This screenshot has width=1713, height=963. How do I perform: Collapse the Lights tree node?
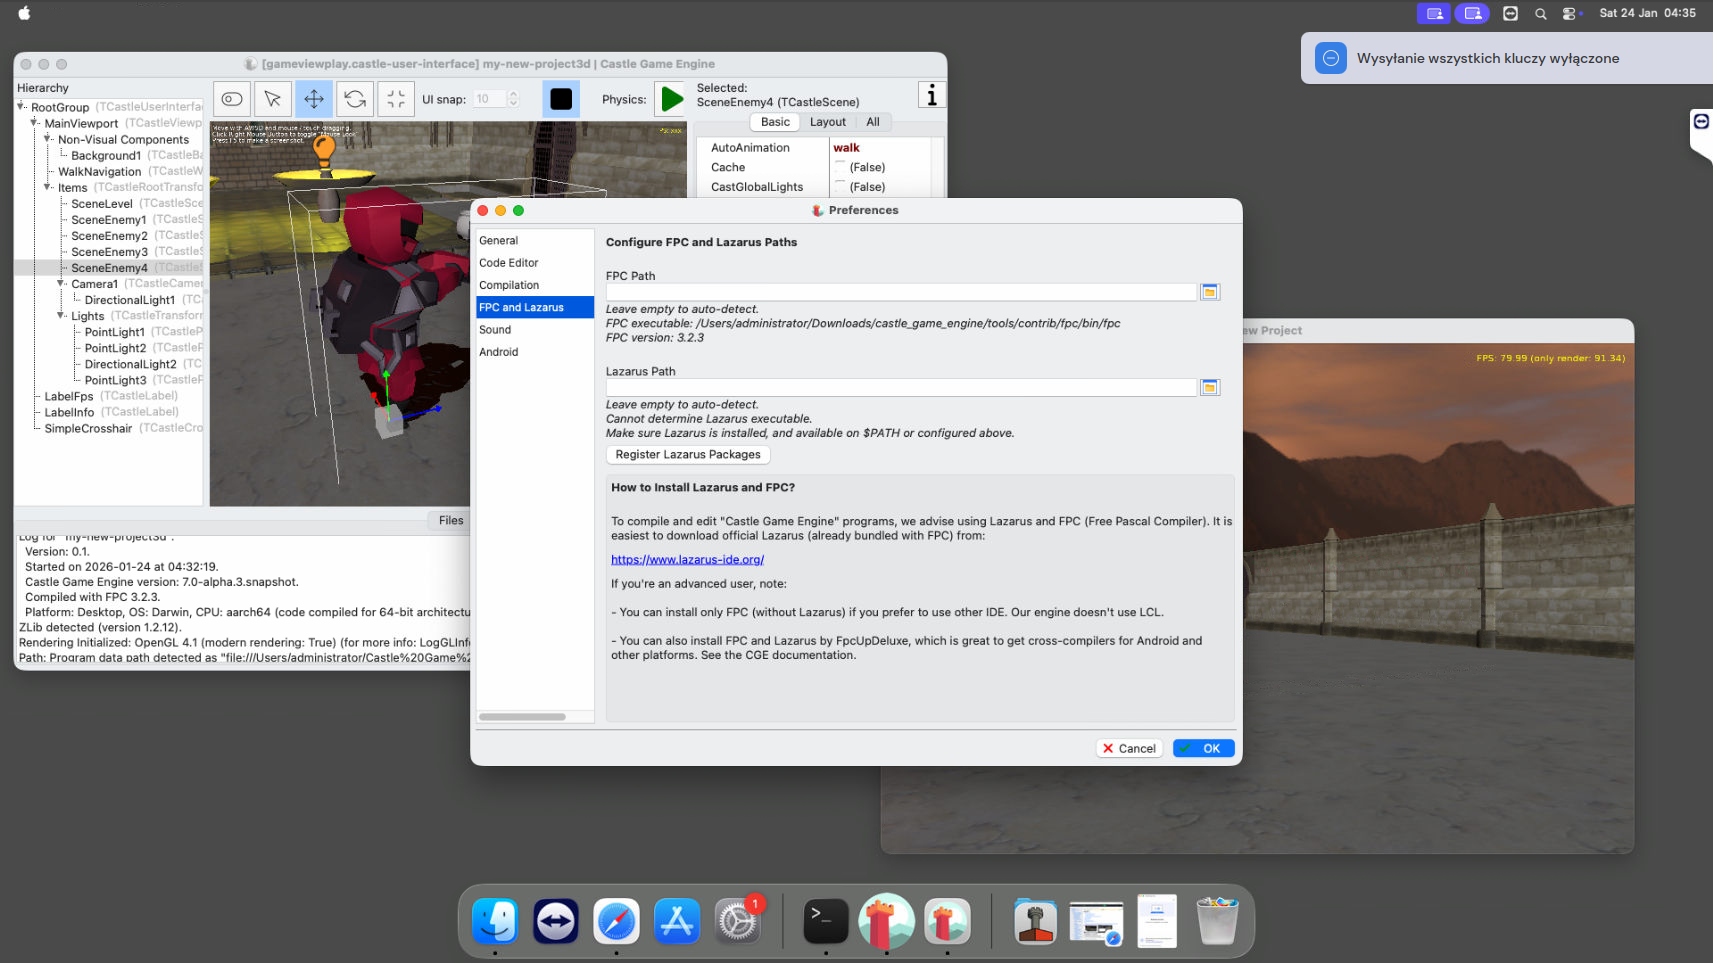coord(61,316)
